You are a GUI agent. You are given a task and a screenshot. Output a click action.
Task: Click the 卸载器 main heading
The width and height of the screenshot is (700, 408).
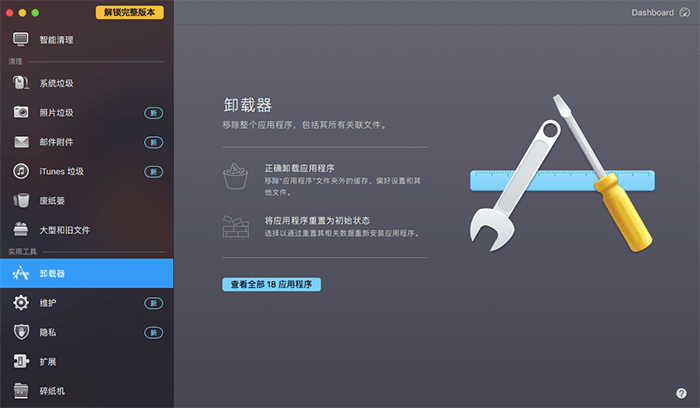coord(248,105)
